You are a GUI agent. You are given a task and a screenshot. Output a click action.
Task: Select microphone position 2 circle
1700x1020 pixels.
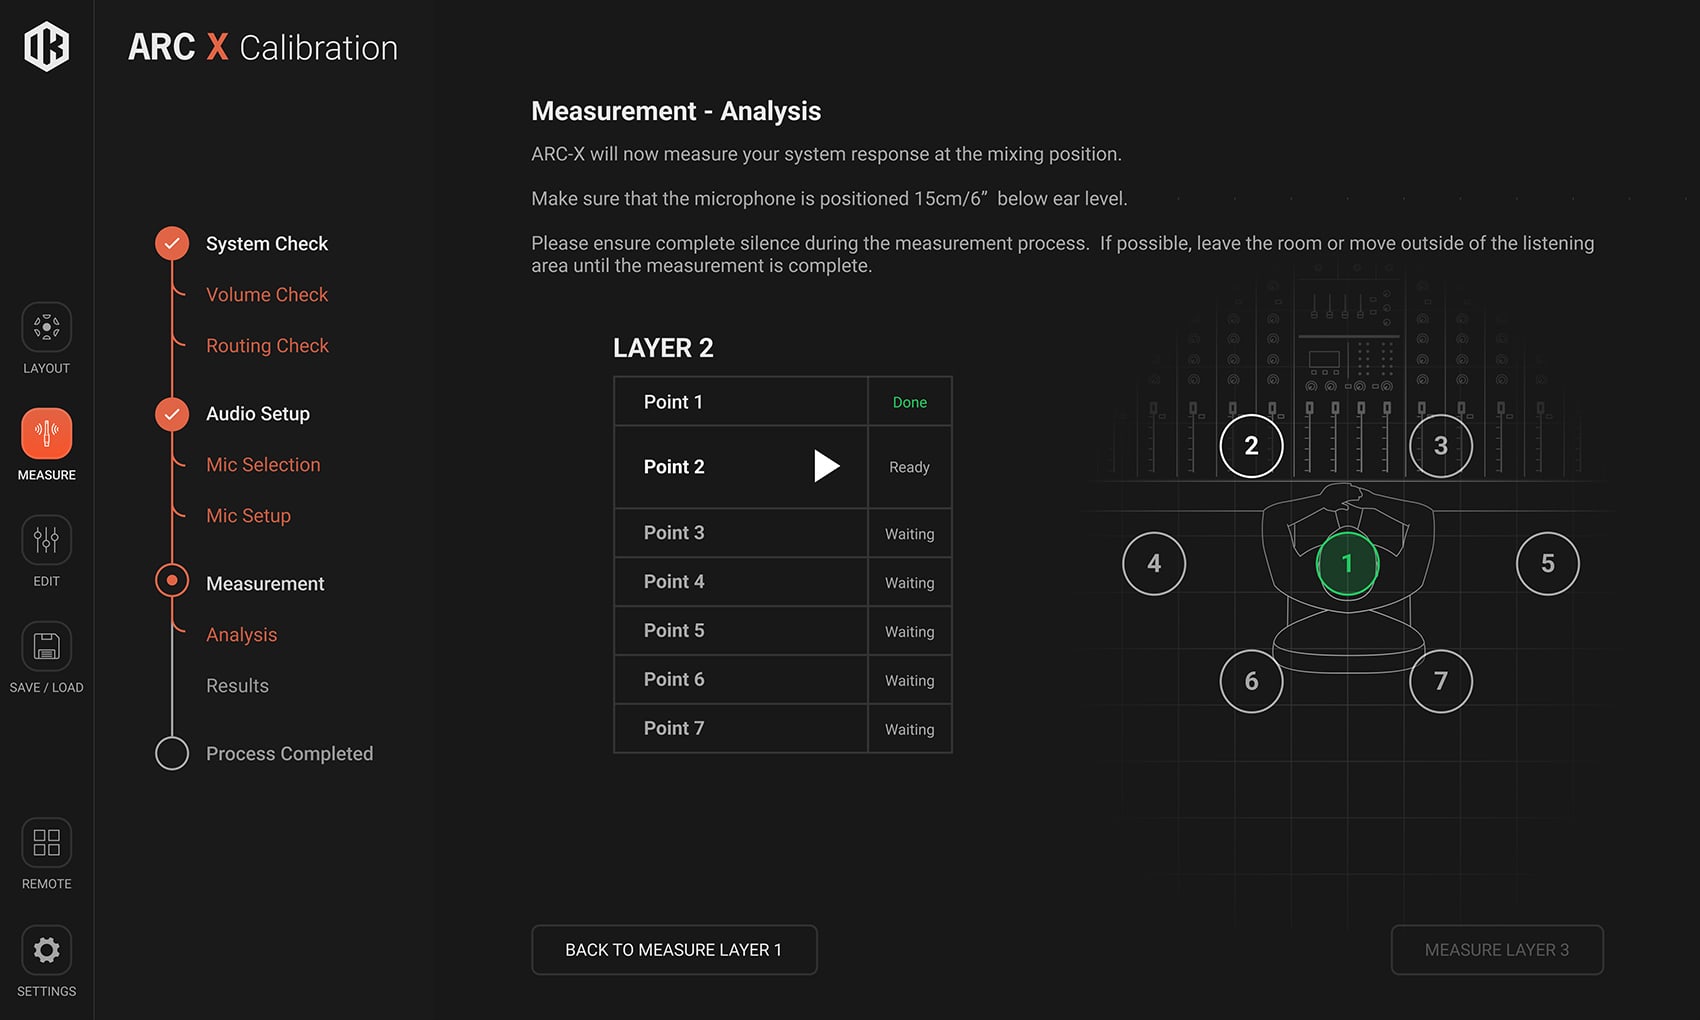click(1251, 446)
